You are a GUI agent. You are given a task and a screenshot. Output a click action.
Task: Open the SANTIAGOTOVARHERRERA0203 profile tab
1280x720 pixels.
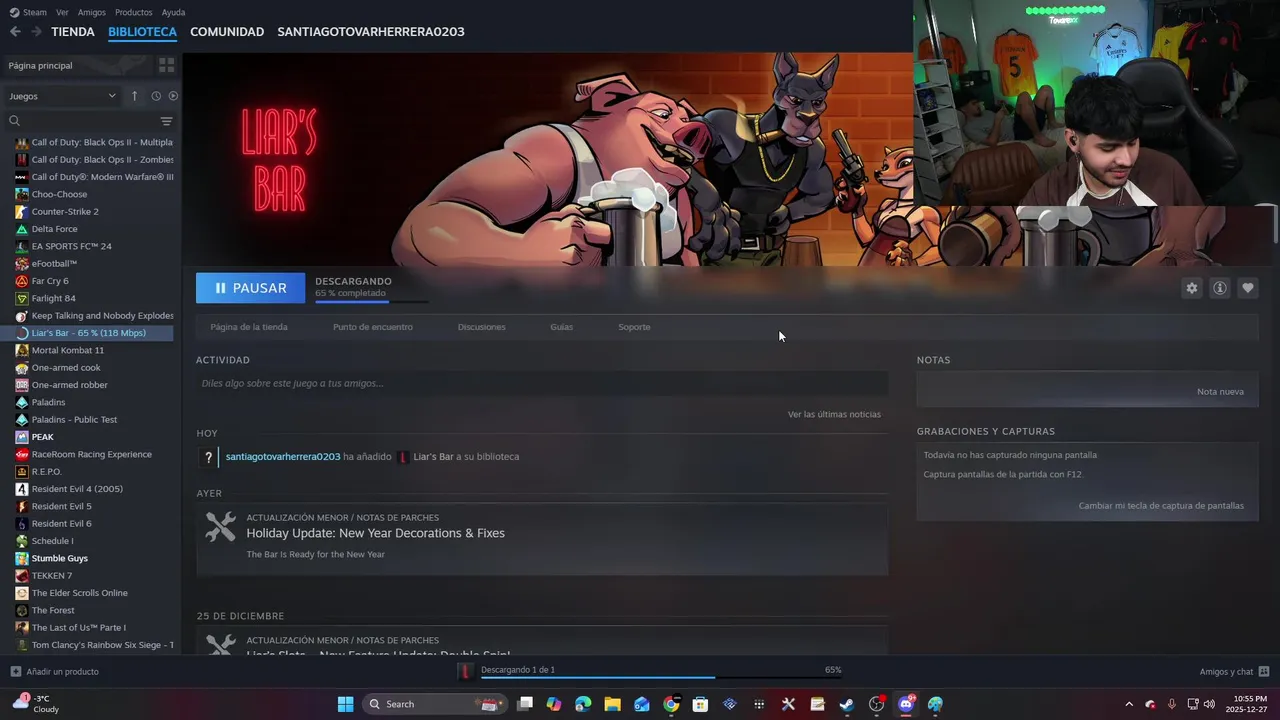pos(371,32)
